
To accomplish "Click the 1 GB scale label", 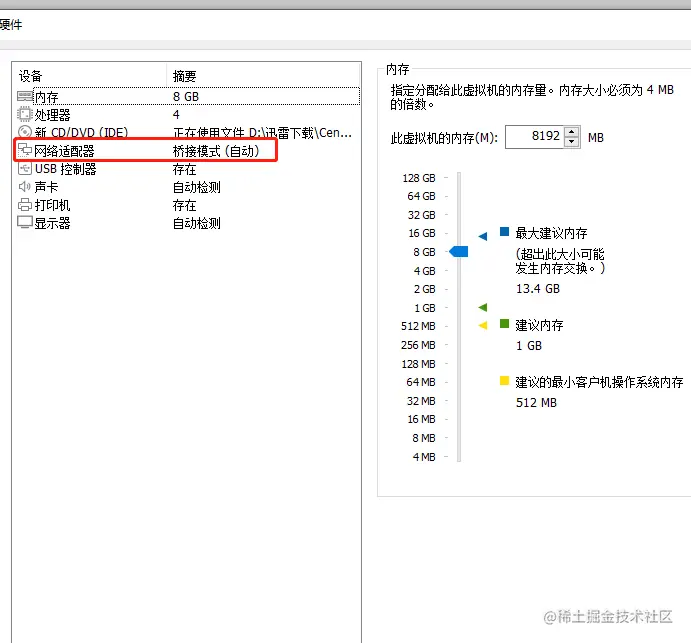I will pyautogui.click(x=425, y=308).
